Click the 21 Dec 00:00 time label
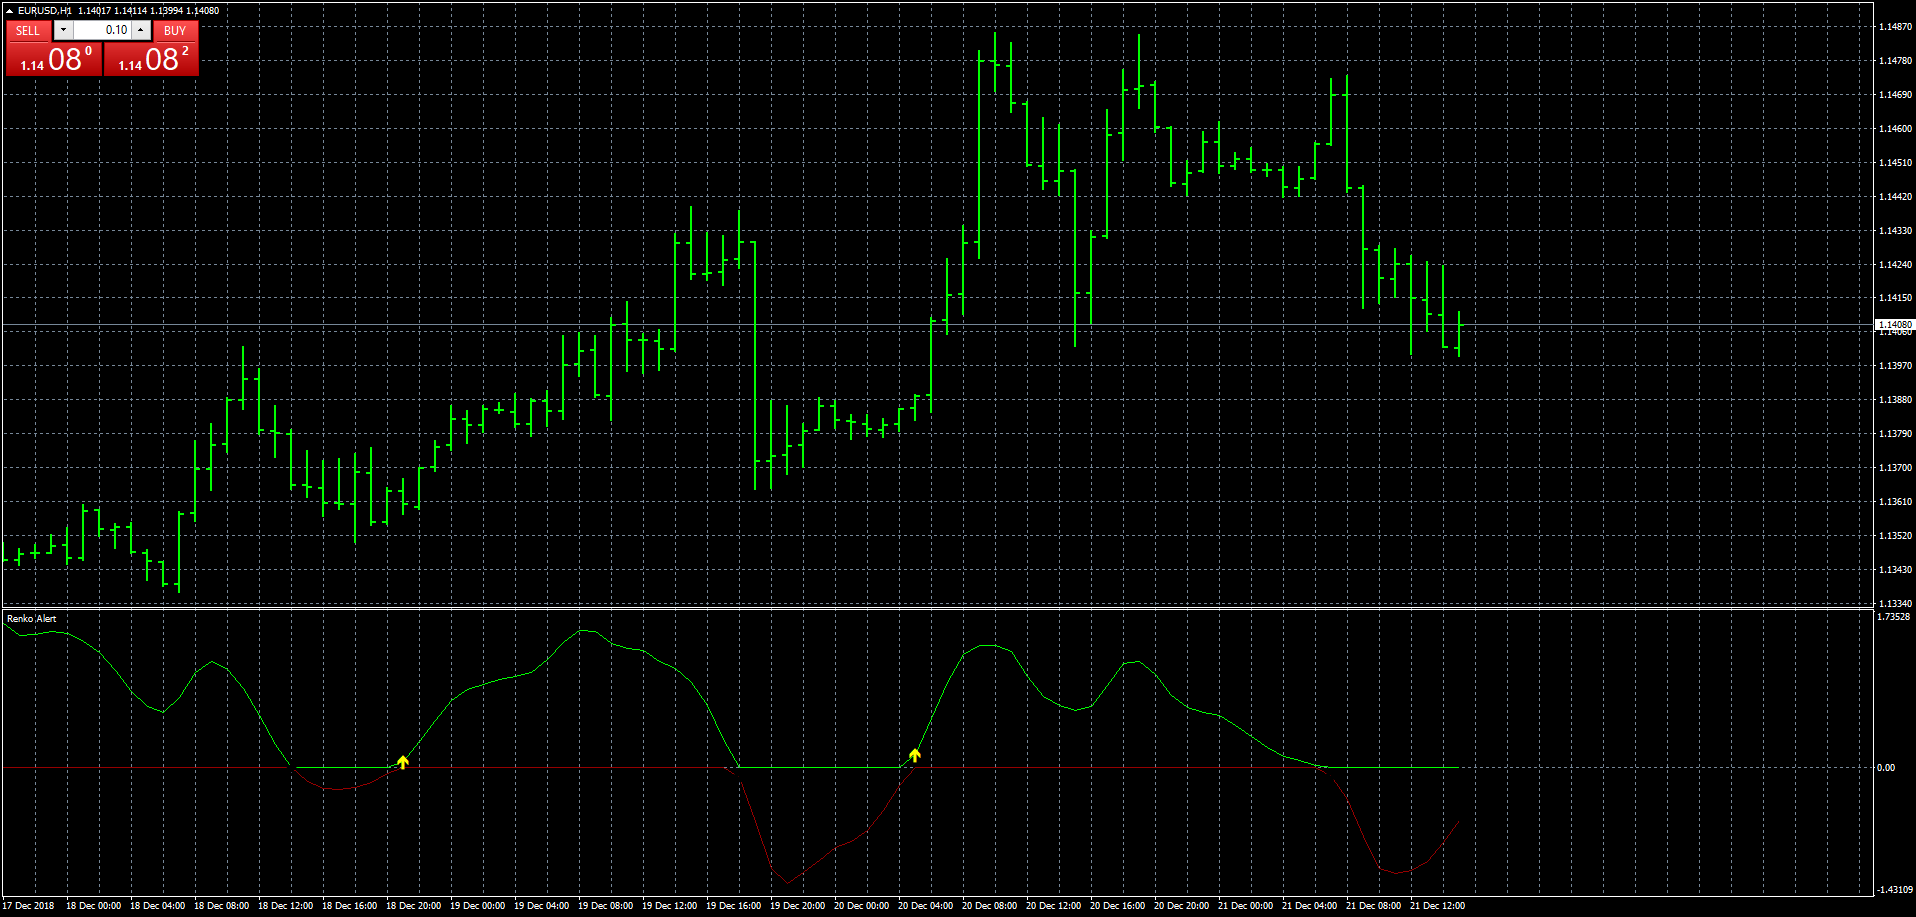This screenshot has width=1916, height=917. (1245, 906)
